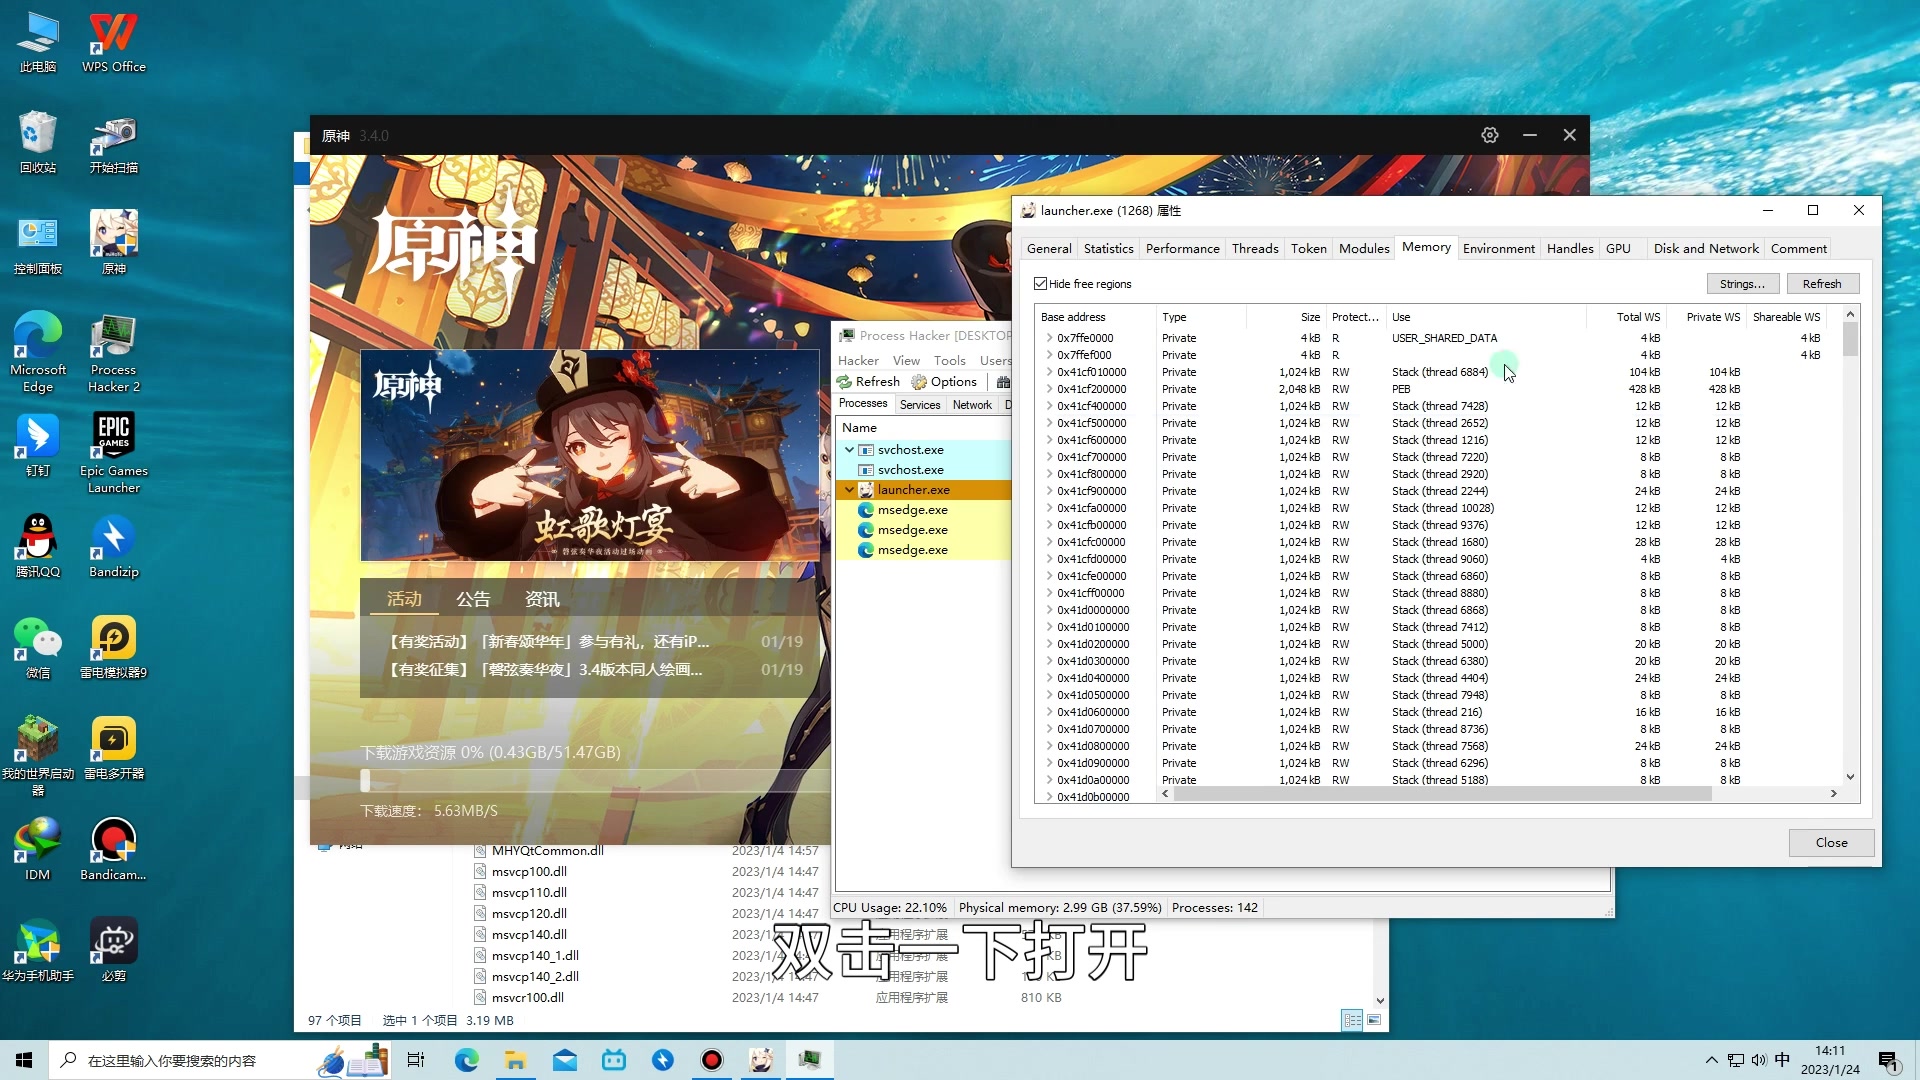Open the Bandizip desktop icon
This screenshot has width=1920, height=1080.
(113, 547)
